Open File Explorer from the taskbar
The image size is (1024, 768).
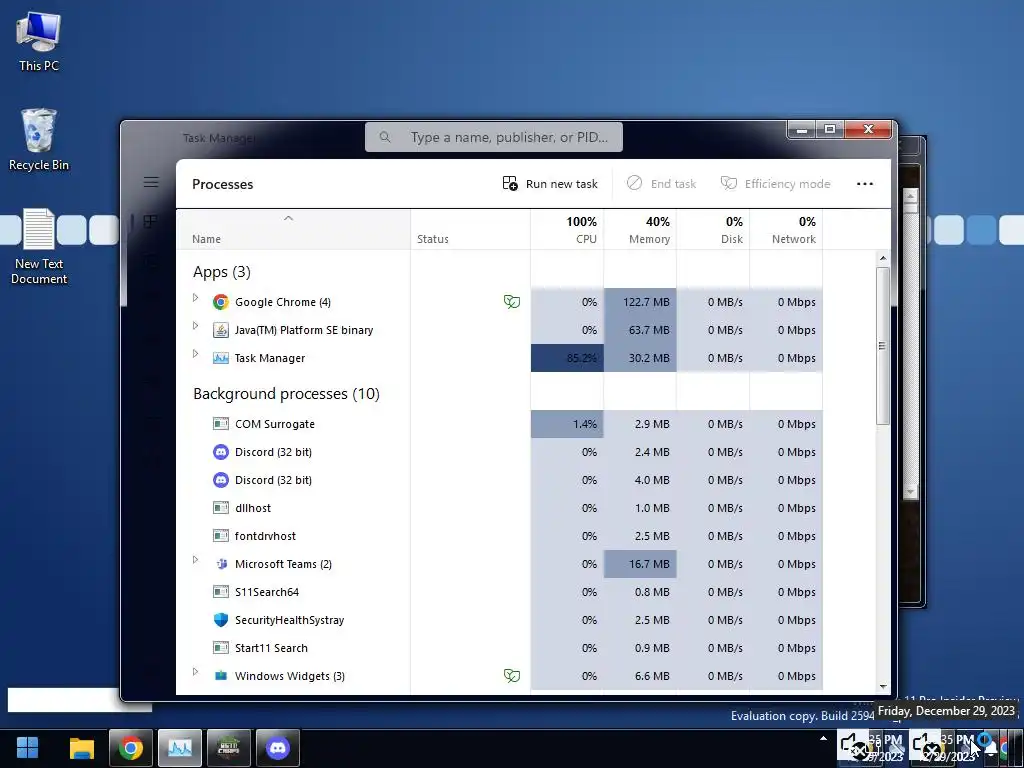point(82,748)
